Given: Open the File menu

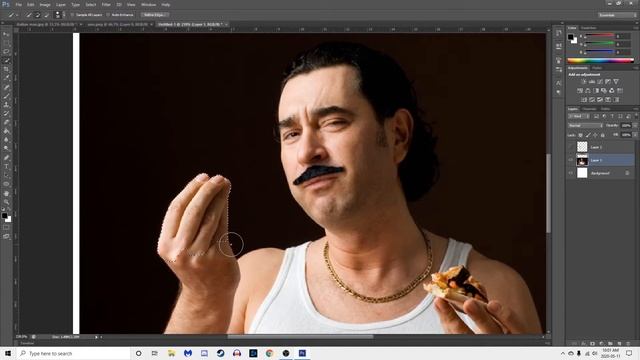Looking at the screenshot, I should click(x=19, y=4).
